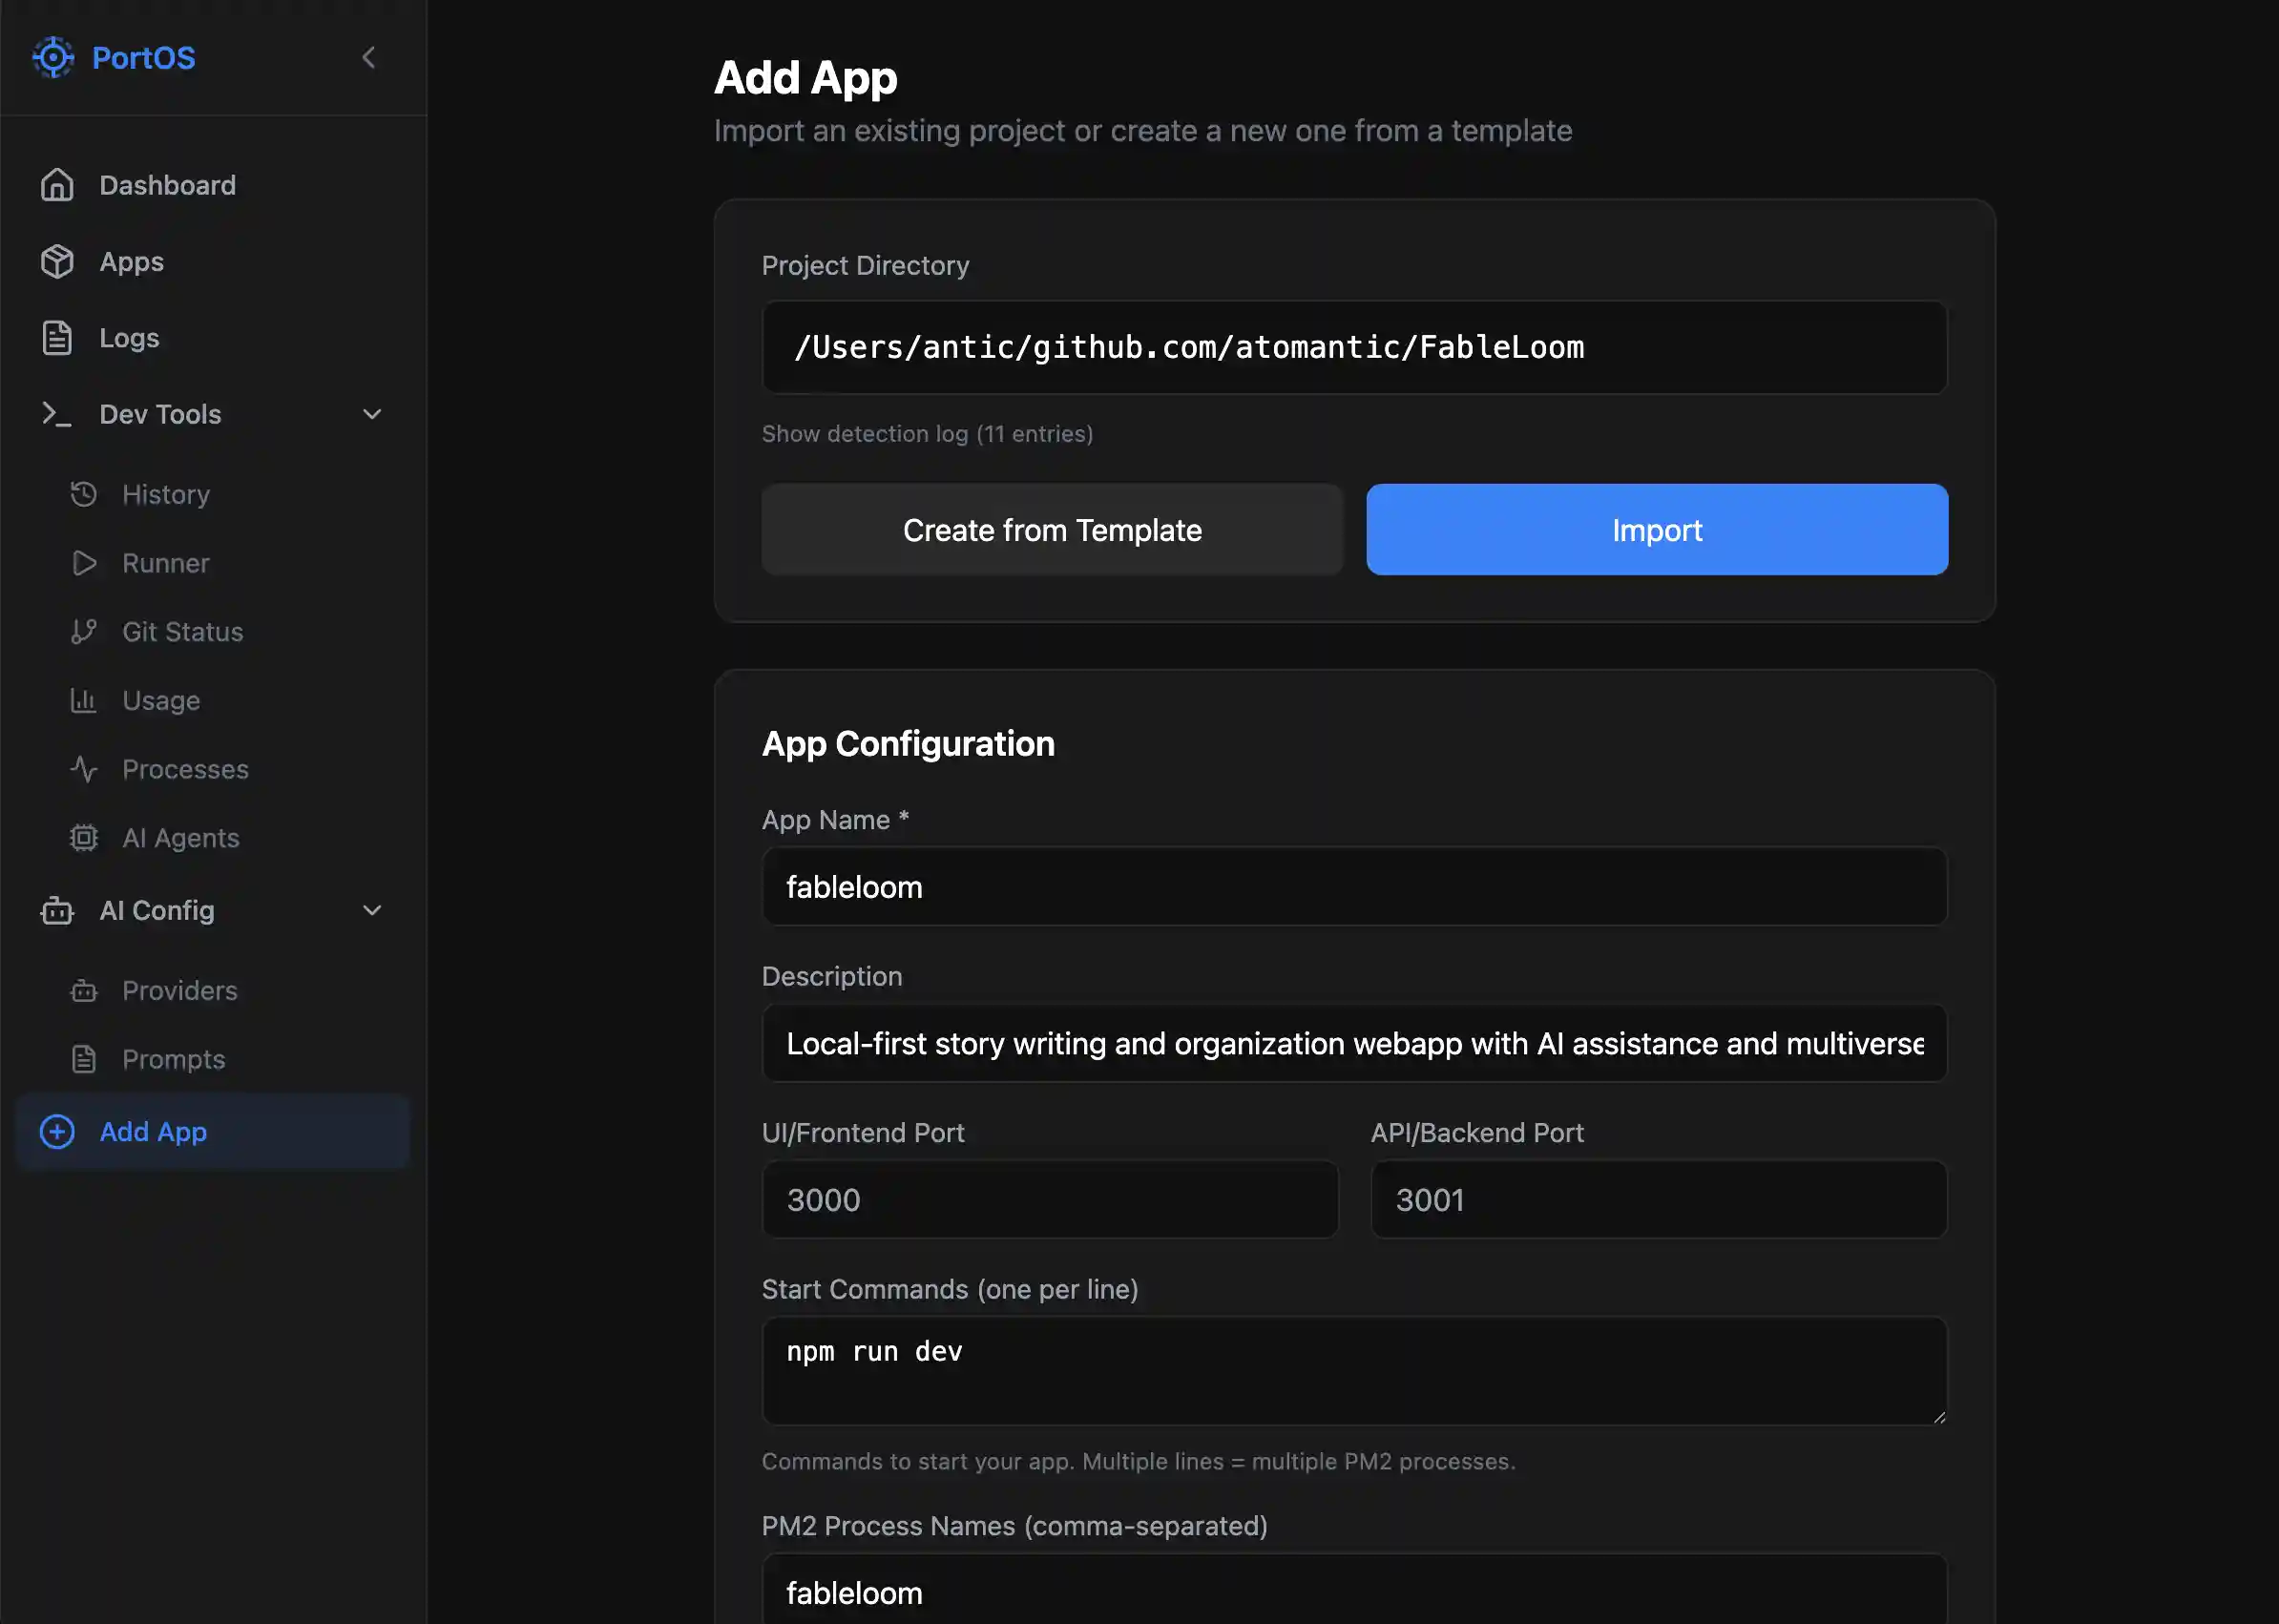
Task: Edit the Start Commands text area
Action: pos(1354,1371)
